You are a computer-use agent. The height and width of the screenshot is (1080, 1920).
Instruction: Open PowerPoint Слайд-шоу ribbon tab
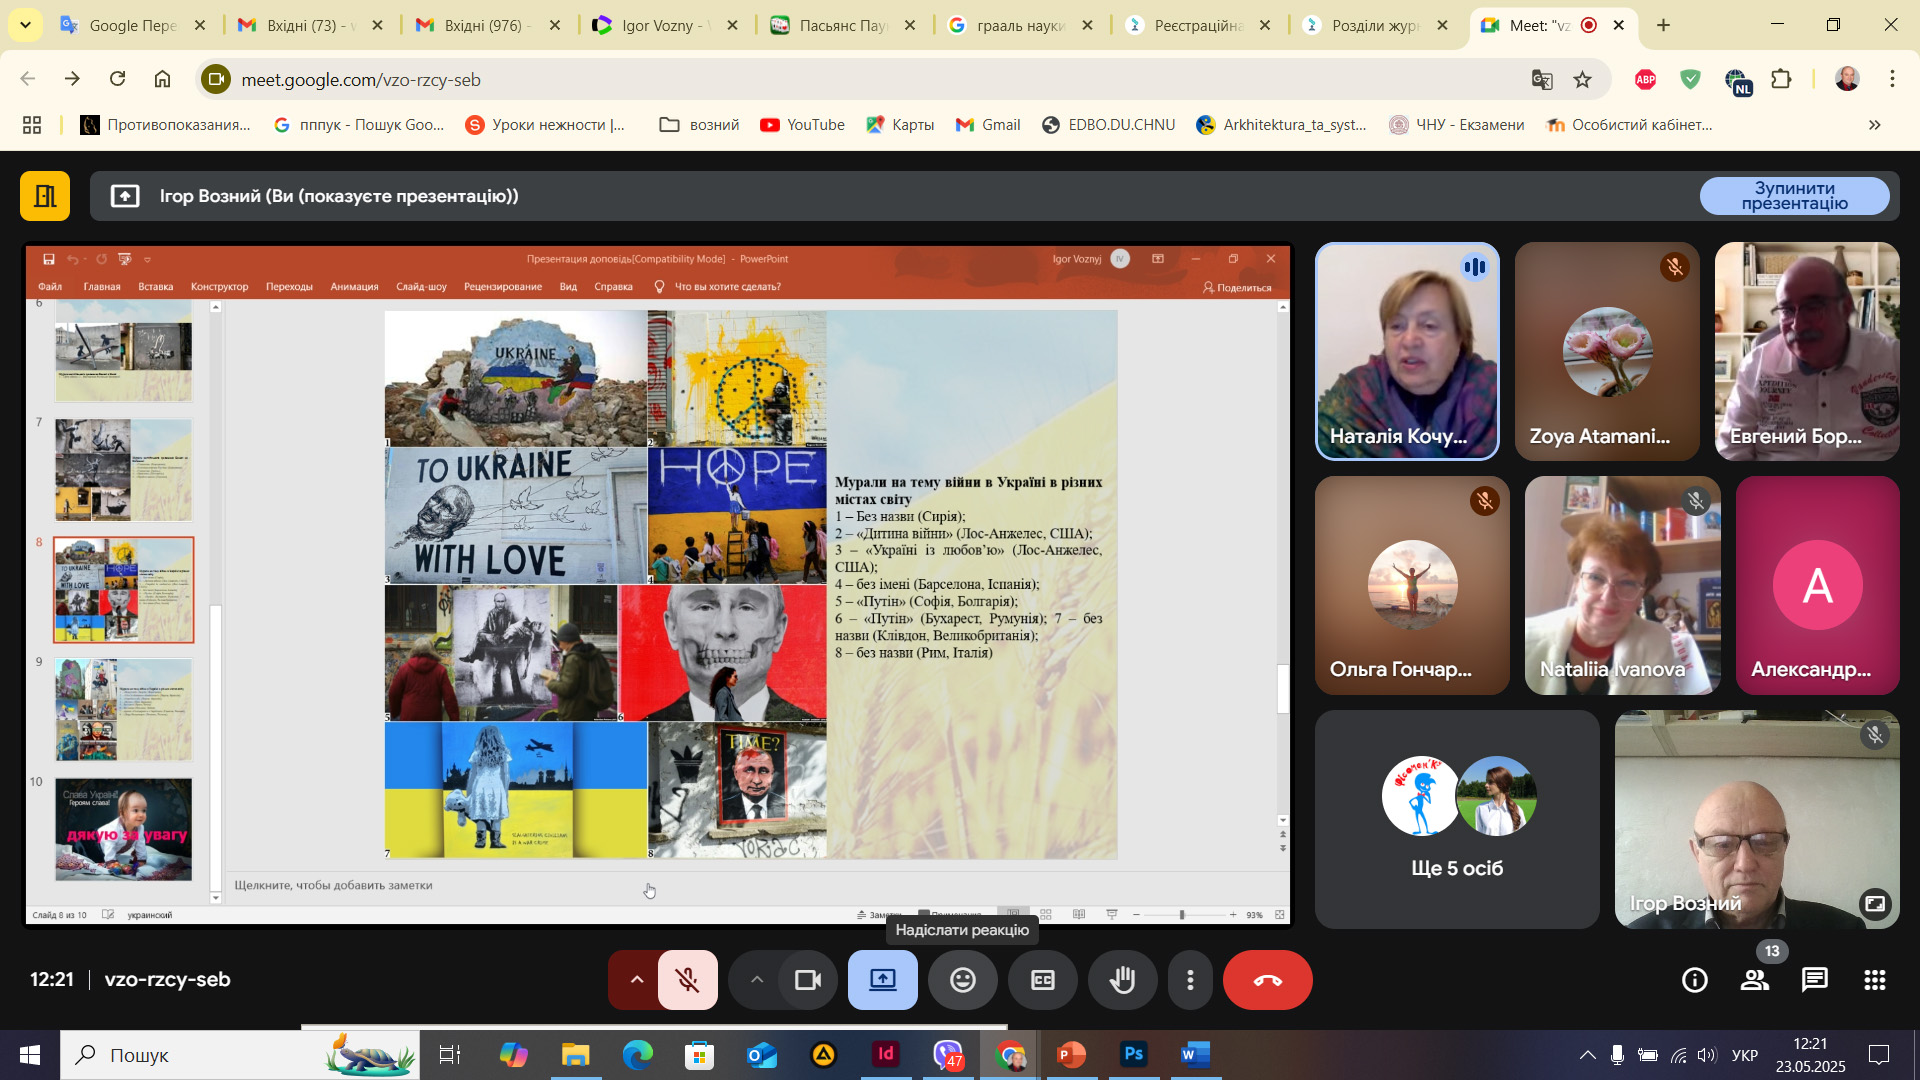click(x=421, y=287)
